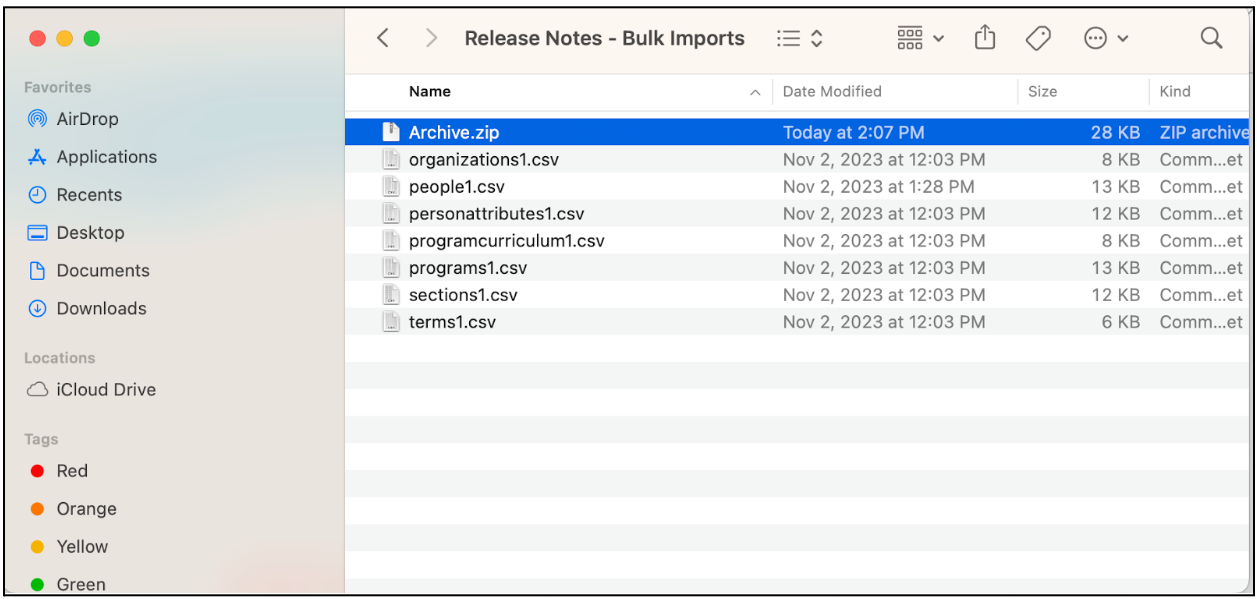1257x599 pixels.
Task: Open Desktop in the sidebar
Action: coord(90,233)
